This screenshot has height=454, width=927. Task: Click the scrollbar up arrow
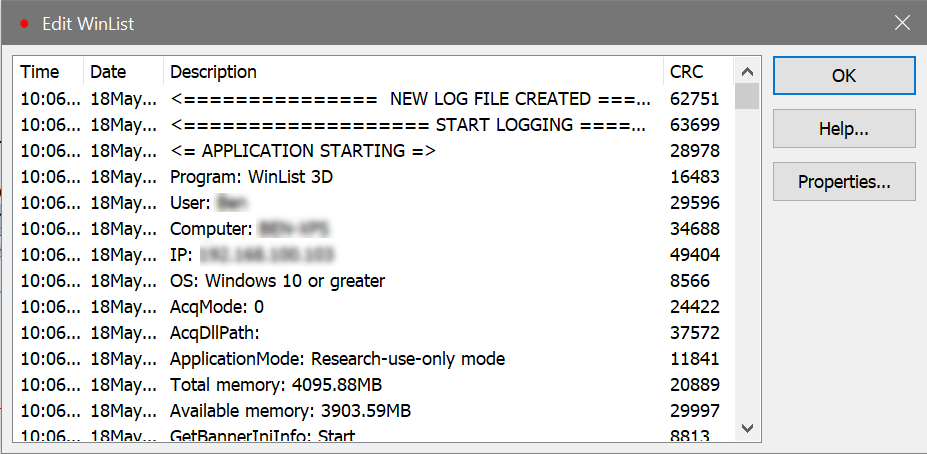coord(747,72)
